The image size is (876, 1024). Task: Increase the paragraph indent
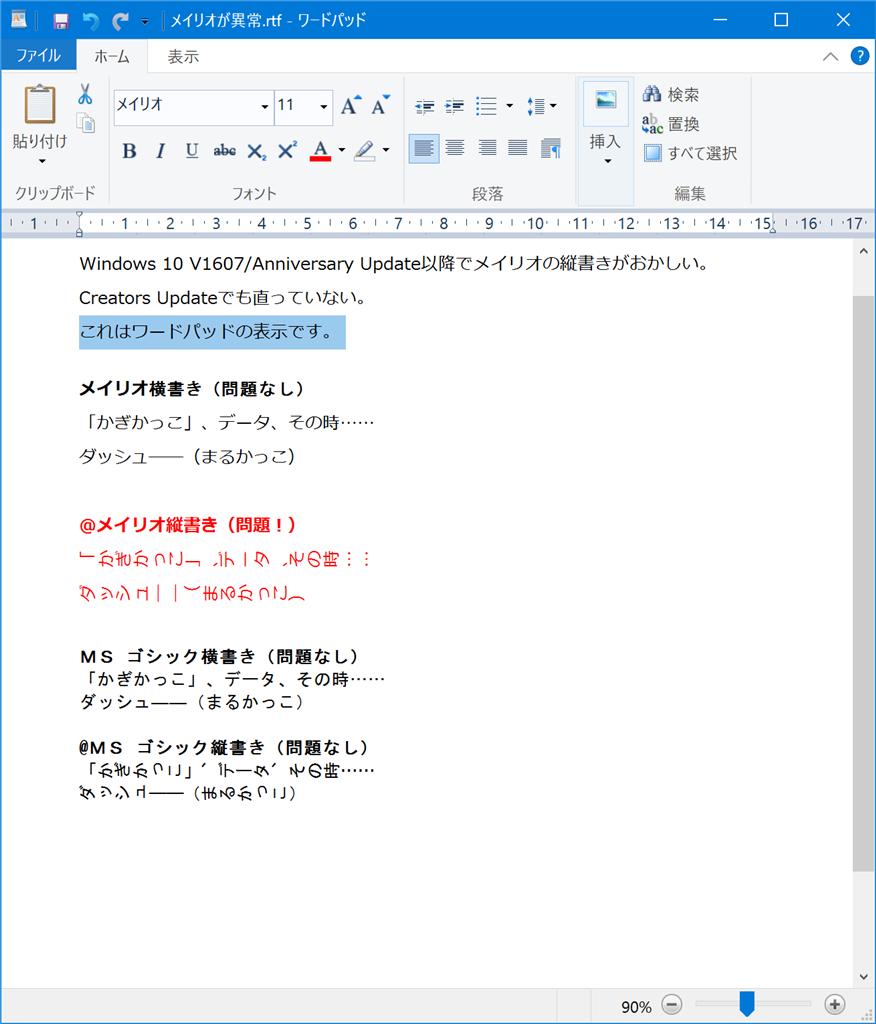pyautogui.click(x=455, y=106)
